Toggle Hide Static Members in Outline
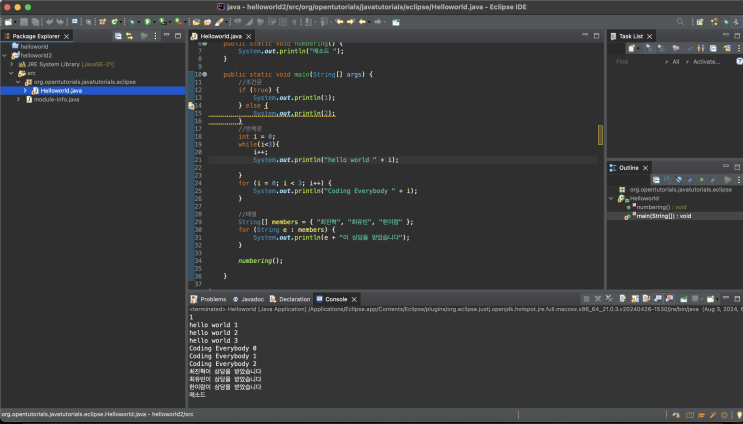Image resolution: width=743 pixels, height=424 pixels. 690,180
